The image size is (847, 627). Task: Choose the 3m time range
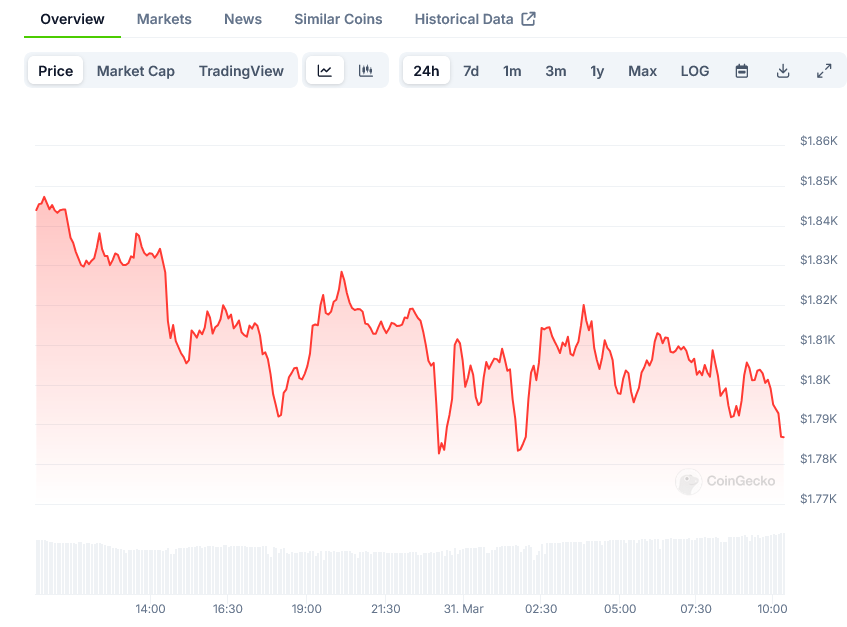click(556, 71)
